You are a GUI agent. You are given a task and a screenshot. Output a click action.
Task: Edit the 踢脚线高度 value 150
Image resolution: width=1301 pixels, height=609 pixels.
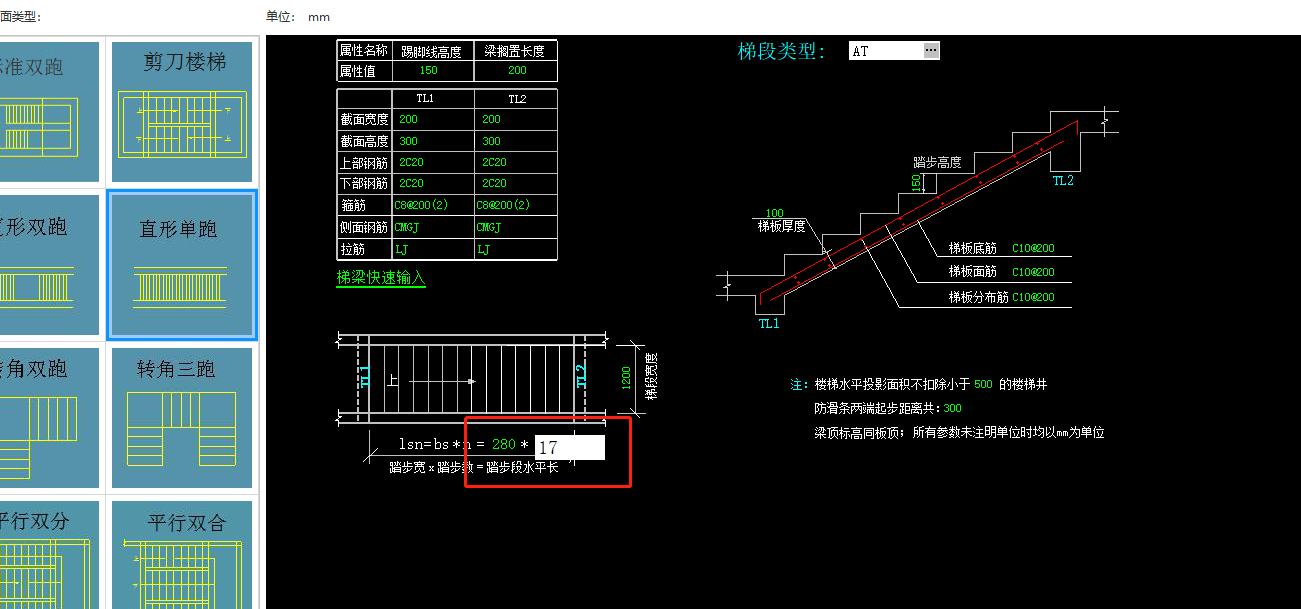click(429, 71)
